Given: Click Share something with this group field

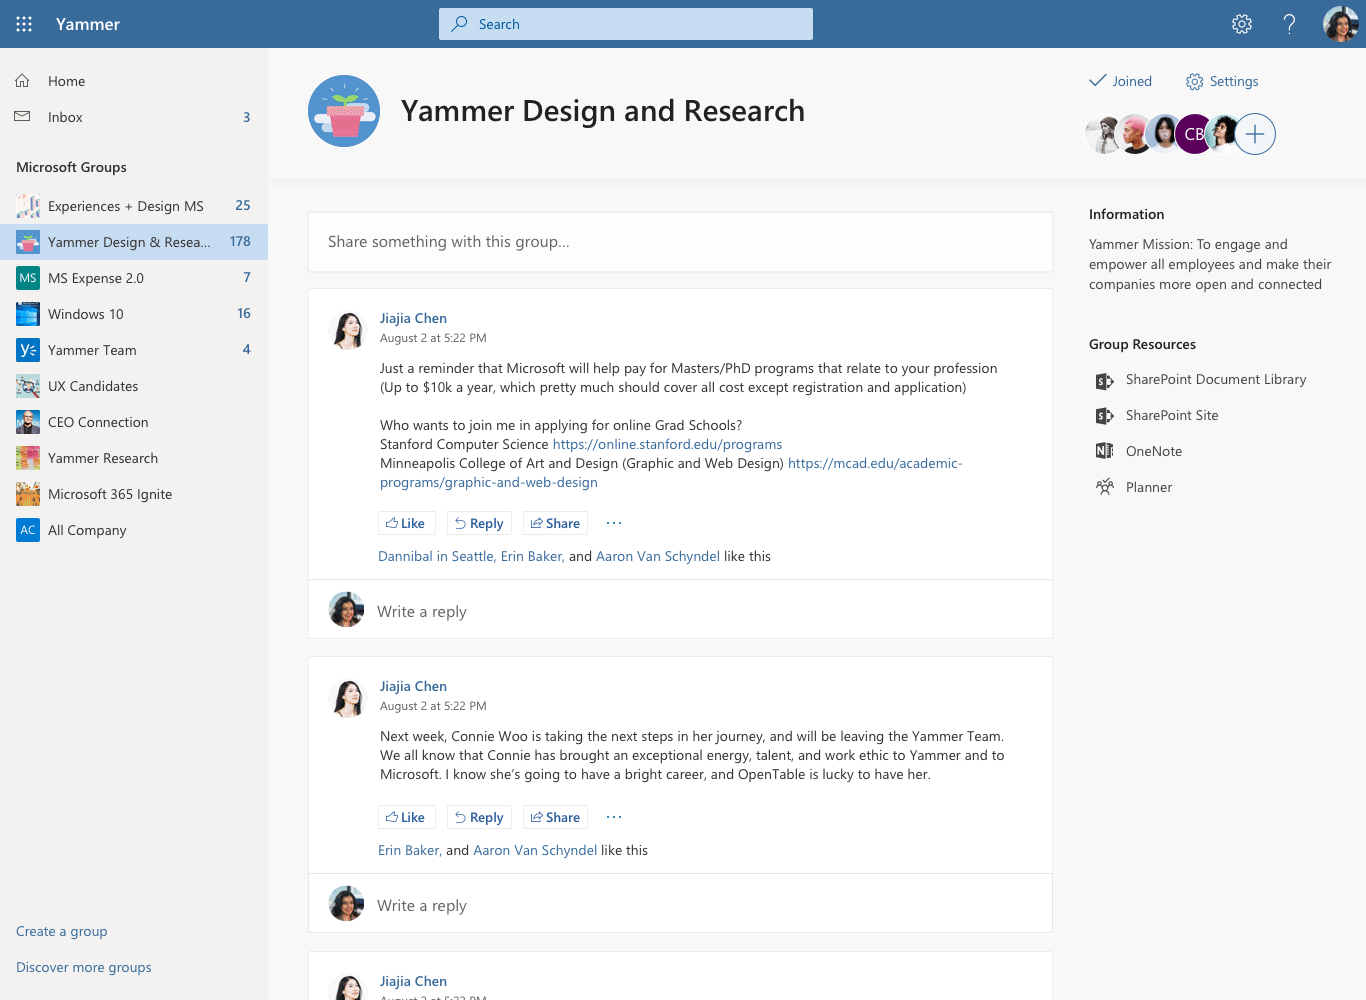Looking at the screenshot, I should [x=680, y=242].
